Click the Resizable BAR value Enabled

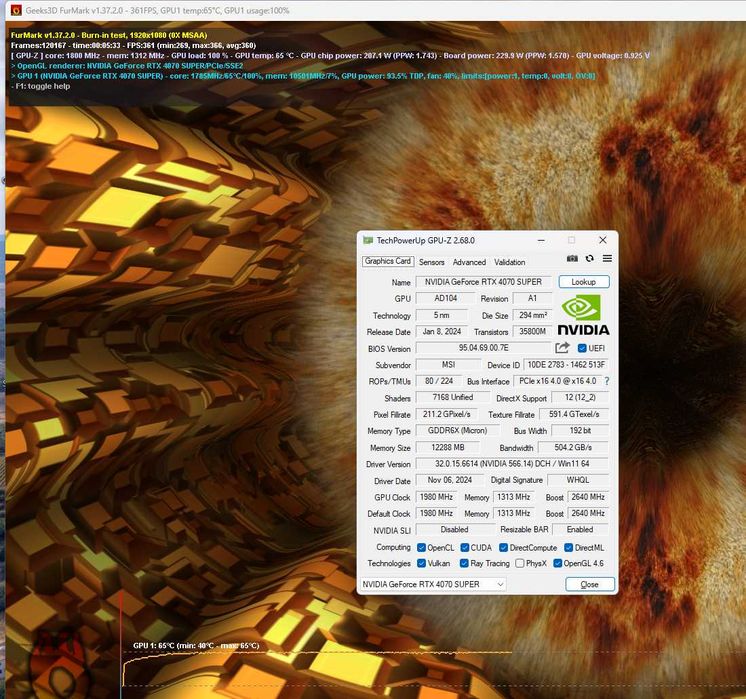pos(580,530)
